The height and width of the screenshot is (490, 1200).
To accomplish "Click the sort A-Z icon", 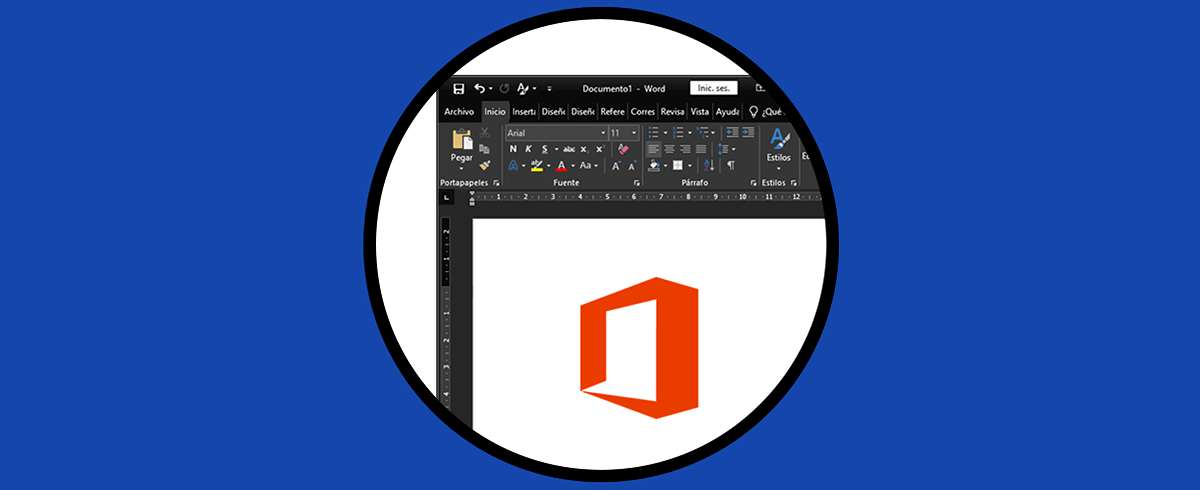I will tap(709, 165).
